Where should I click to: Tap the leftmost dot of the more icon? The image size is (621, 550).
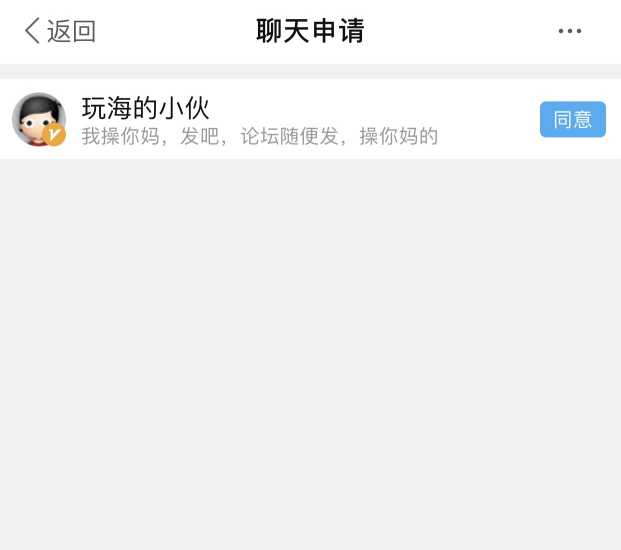click(561, 31)
